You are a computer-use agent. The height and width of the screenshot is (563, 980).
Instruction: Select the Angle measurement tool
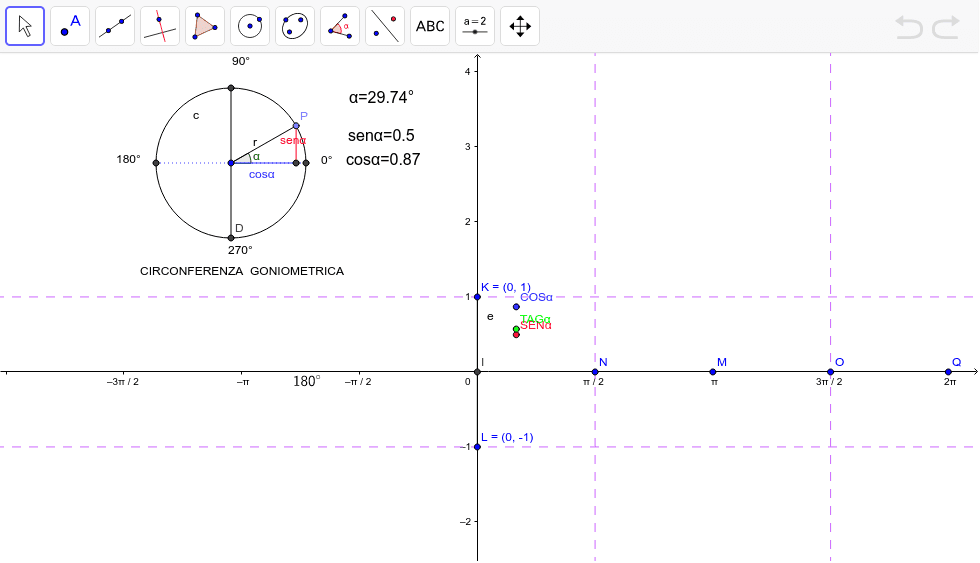click(x=340, y=26)
